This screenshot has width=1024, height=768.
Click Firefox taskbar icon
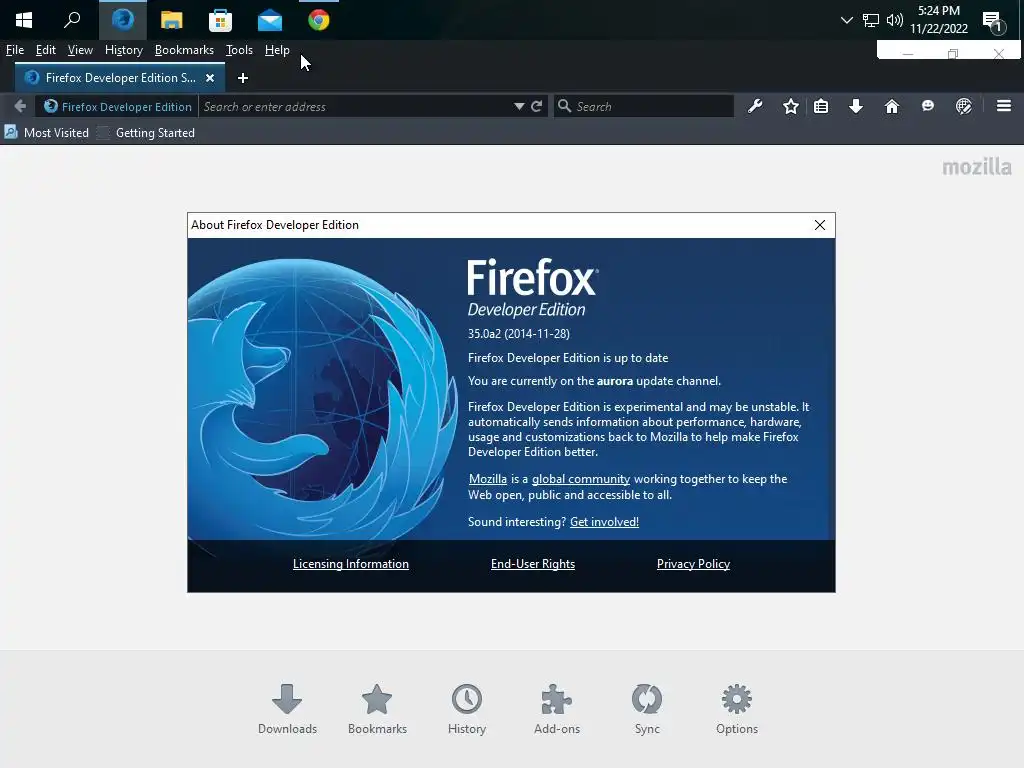pyautogui.click(x=123, y=20)
